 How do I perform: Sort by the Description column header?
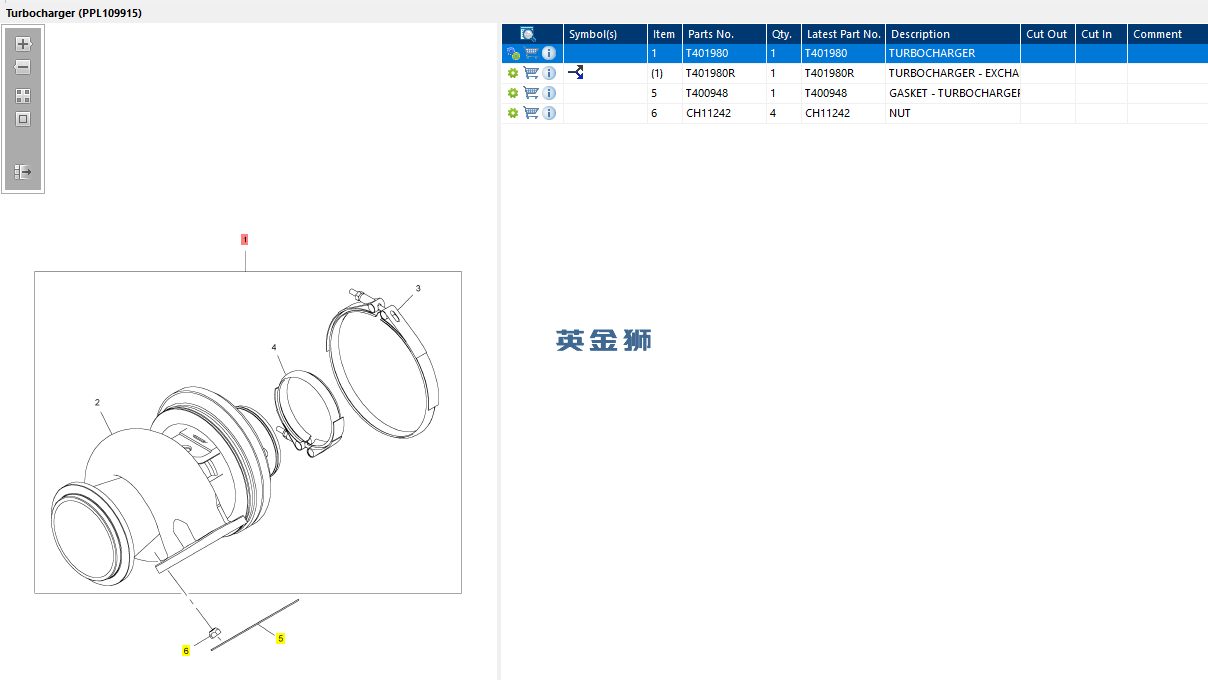pyautogui.click(x=953, y=34)
